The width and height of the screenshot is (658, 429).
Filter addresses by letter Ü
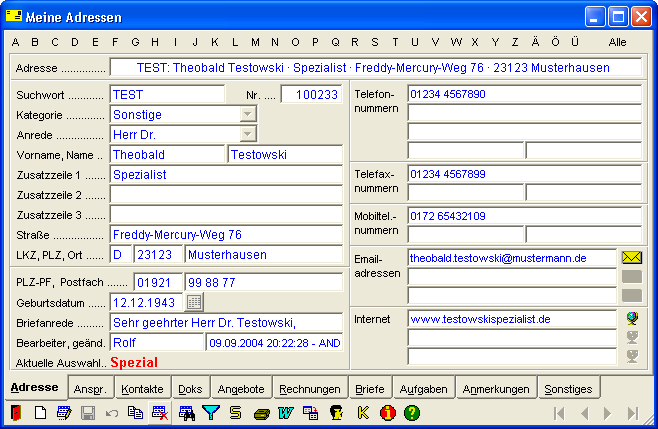(575, 41)
